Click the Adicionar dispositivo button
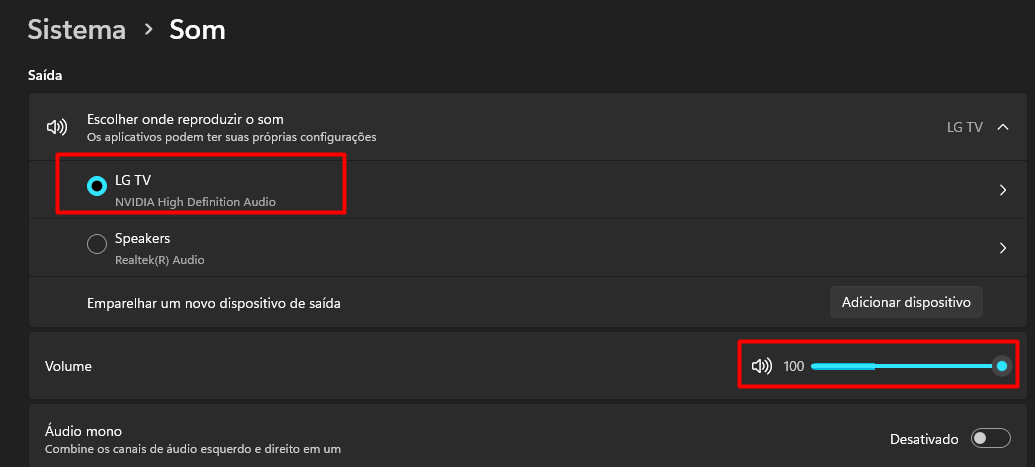The image size is (1035, 467). click(x=906, y=303)
